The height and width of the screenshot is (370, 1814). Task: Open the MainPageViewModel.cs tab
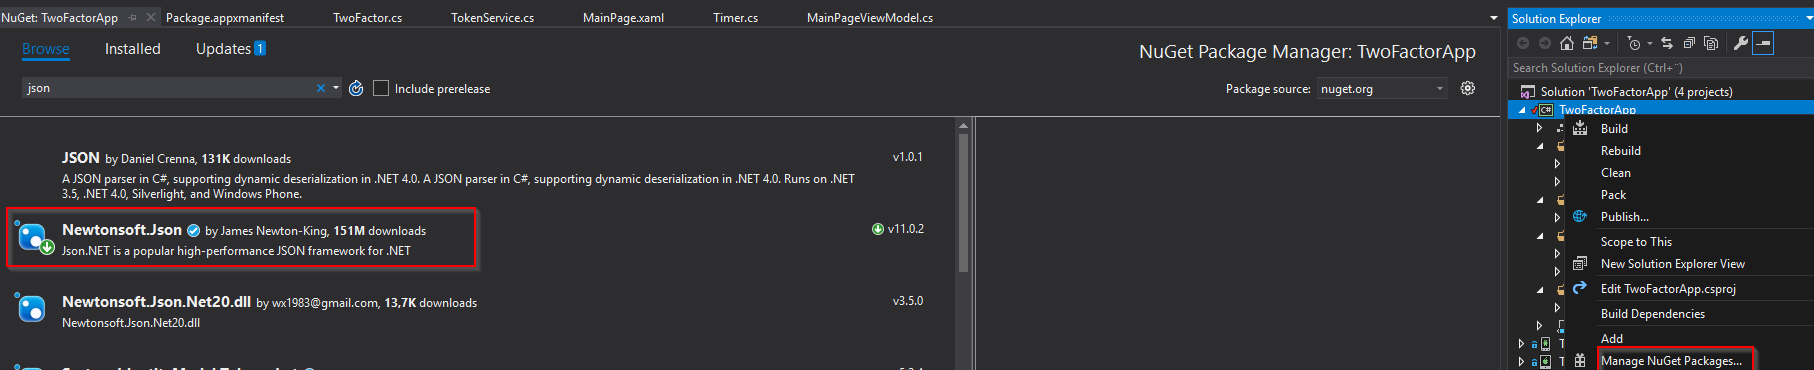(870, 18)
